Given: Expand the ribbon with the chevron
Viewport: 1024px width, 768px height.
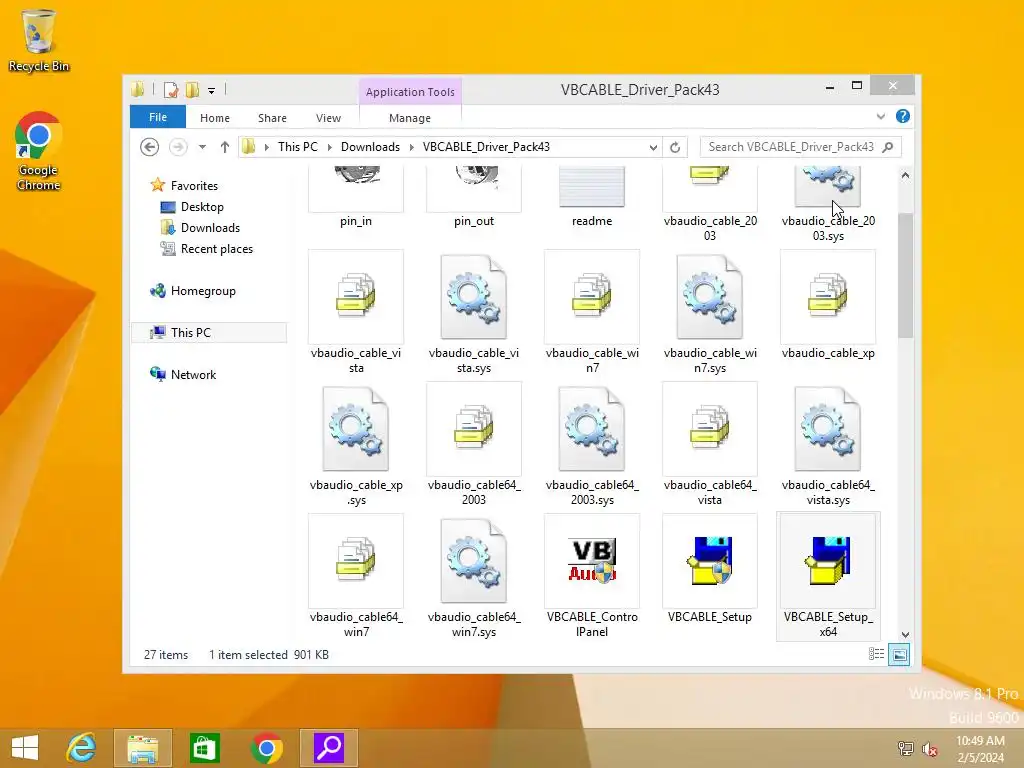Looking at the screenshot, I should pyautogui.click(x=880, y=116).
